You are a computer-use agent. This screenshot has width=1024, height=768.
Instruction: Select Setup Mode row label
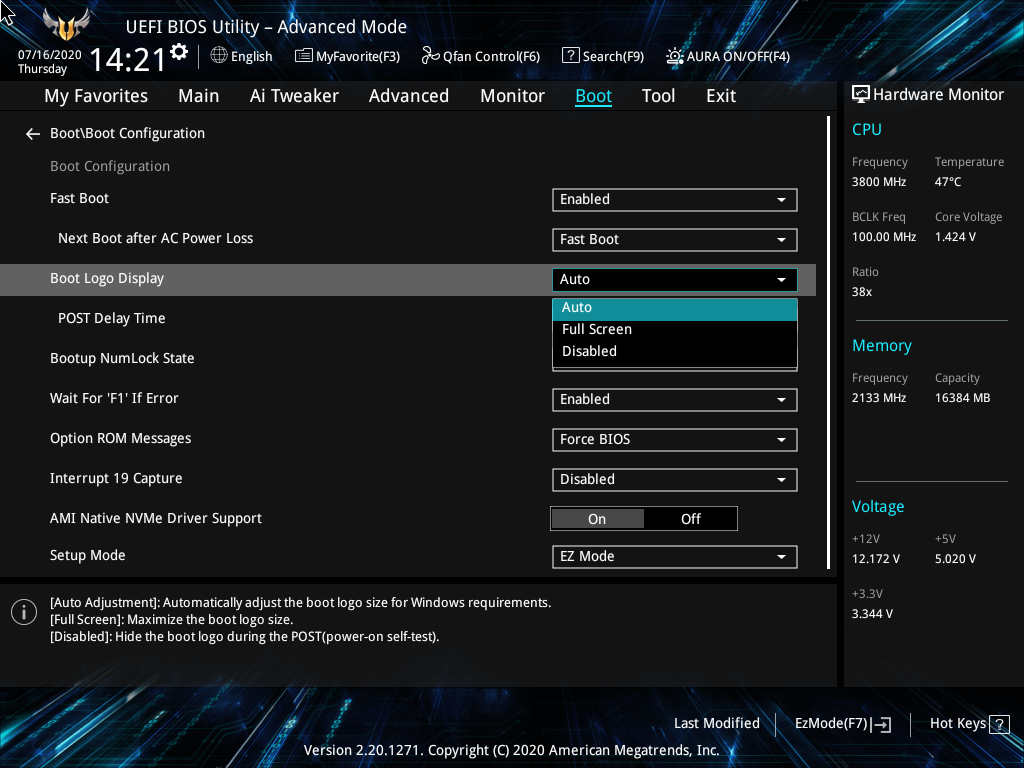[88, 556]
